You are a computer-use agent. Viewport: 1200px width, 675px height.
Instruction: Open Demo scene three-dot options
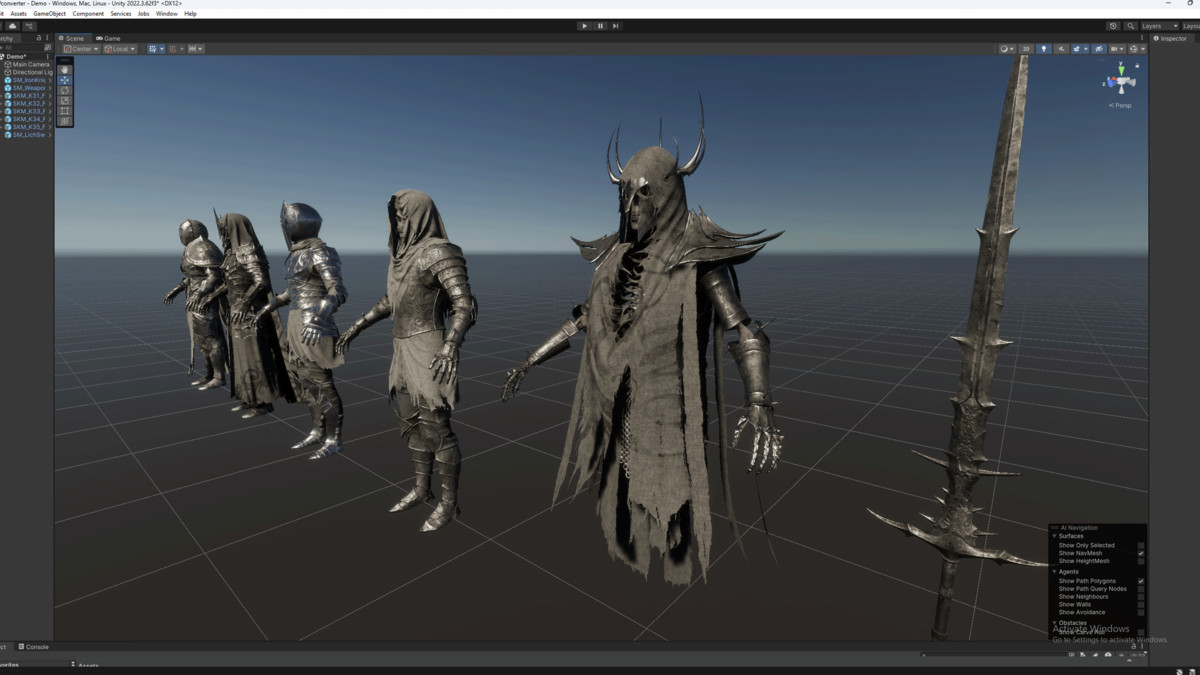pos(47,57)
